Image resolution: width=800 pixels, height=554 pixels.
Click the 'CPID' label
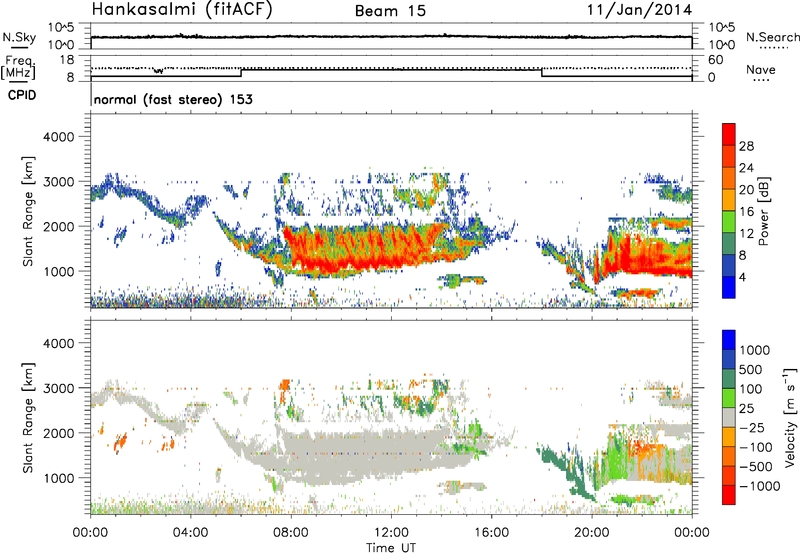pos(22,95)
